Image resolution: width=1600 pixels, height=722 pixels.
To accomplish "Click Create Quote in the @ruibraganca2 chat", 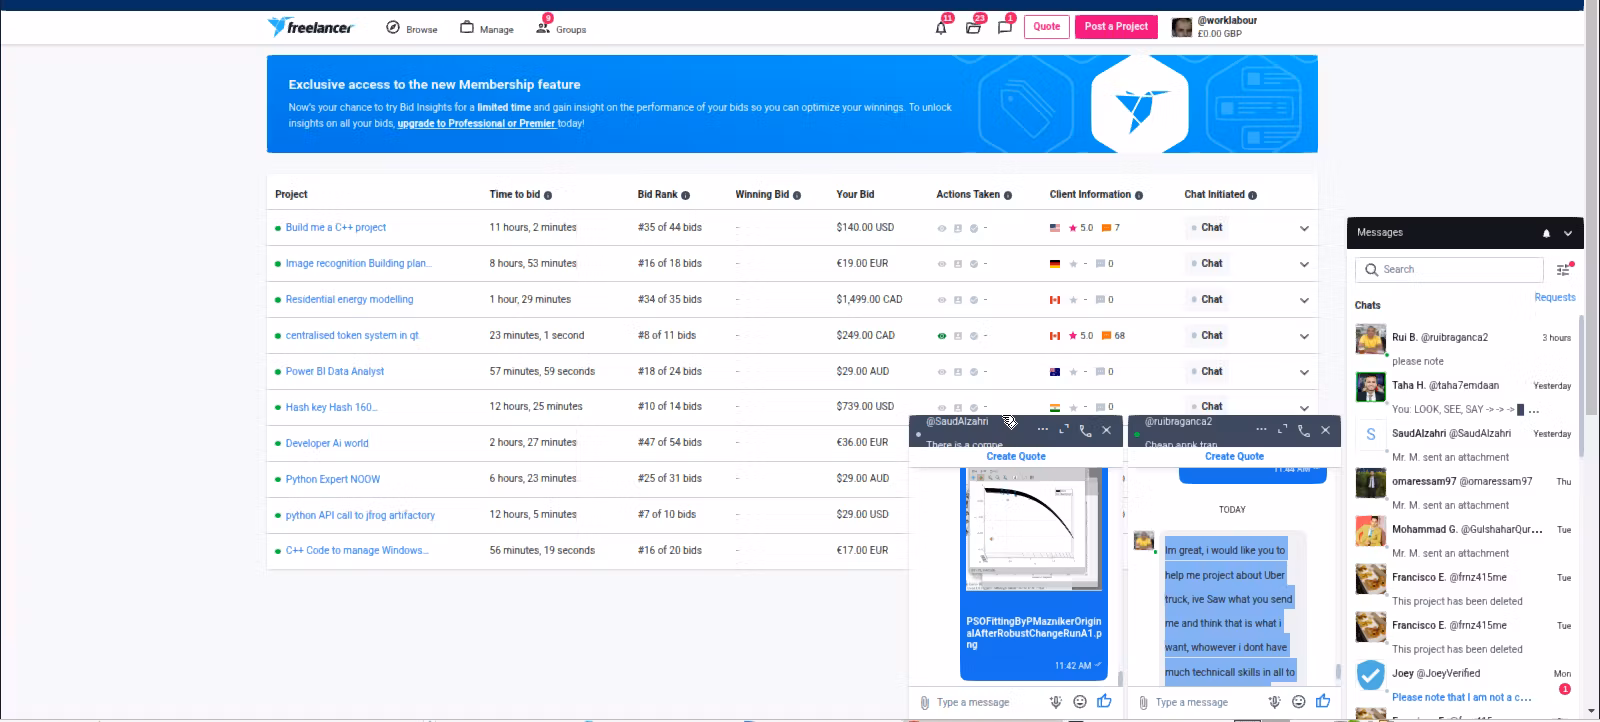I will click(1235, 456).
